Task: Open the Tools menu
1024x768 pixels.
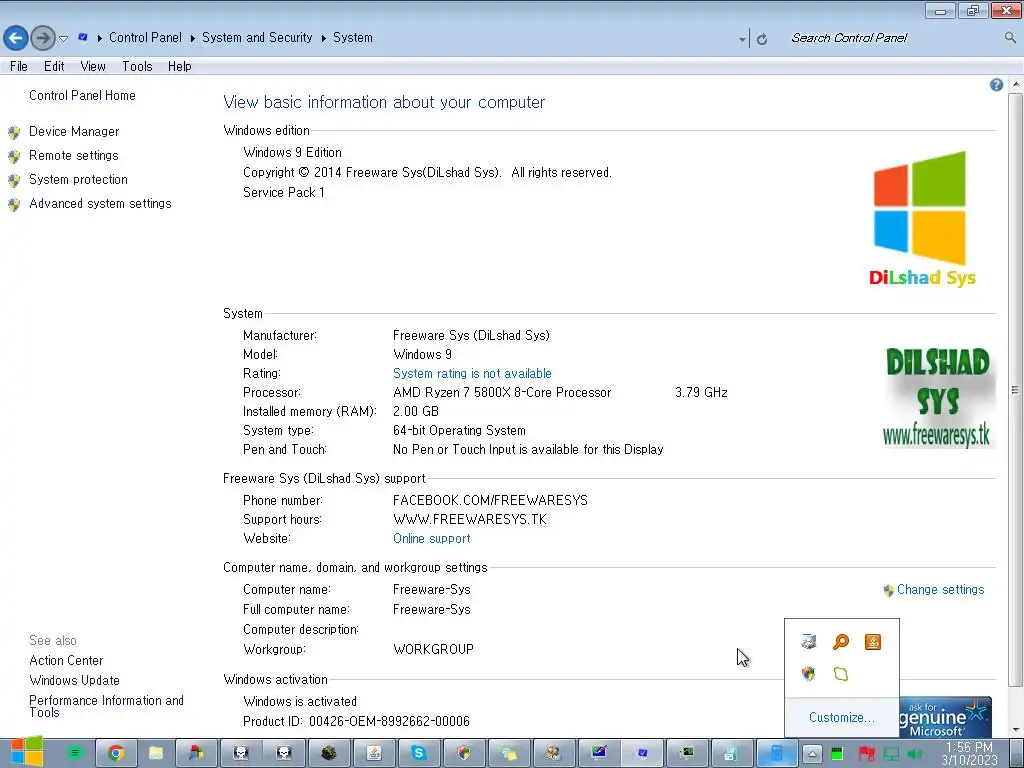Action: [137, 66]
